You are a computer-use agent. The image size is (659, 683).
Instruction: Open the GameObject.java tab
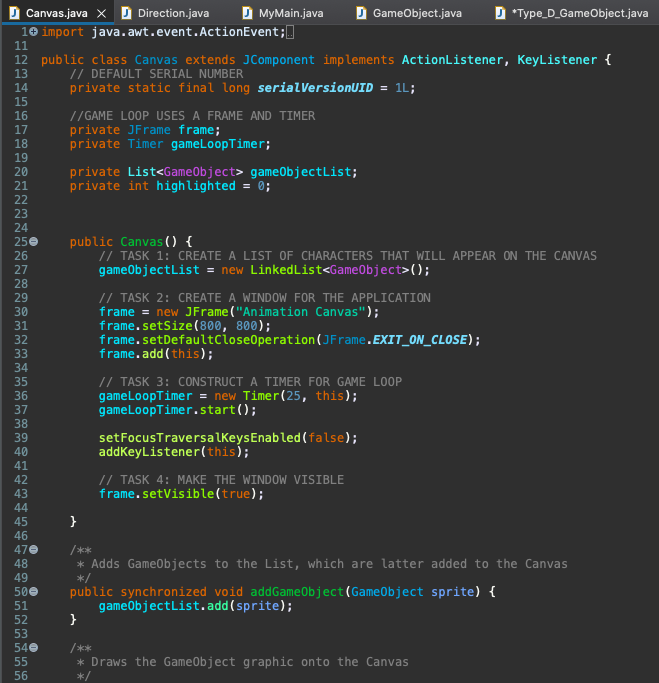(417, 13)
